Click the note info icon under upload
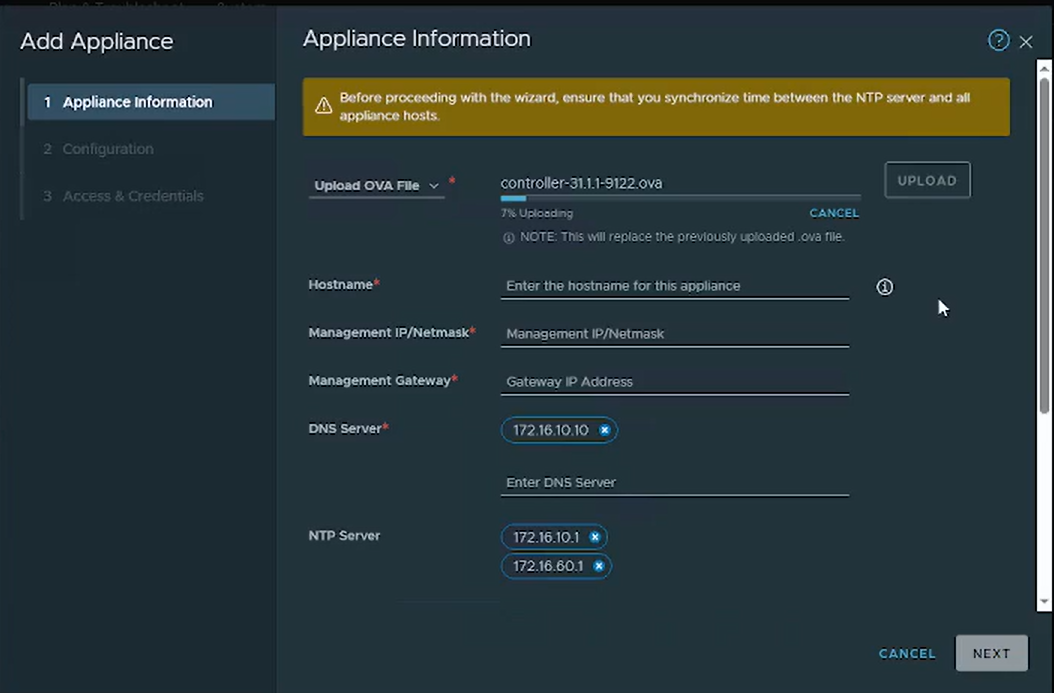Viewport: 1054px width, 693px height. click(x=508, y=238)
